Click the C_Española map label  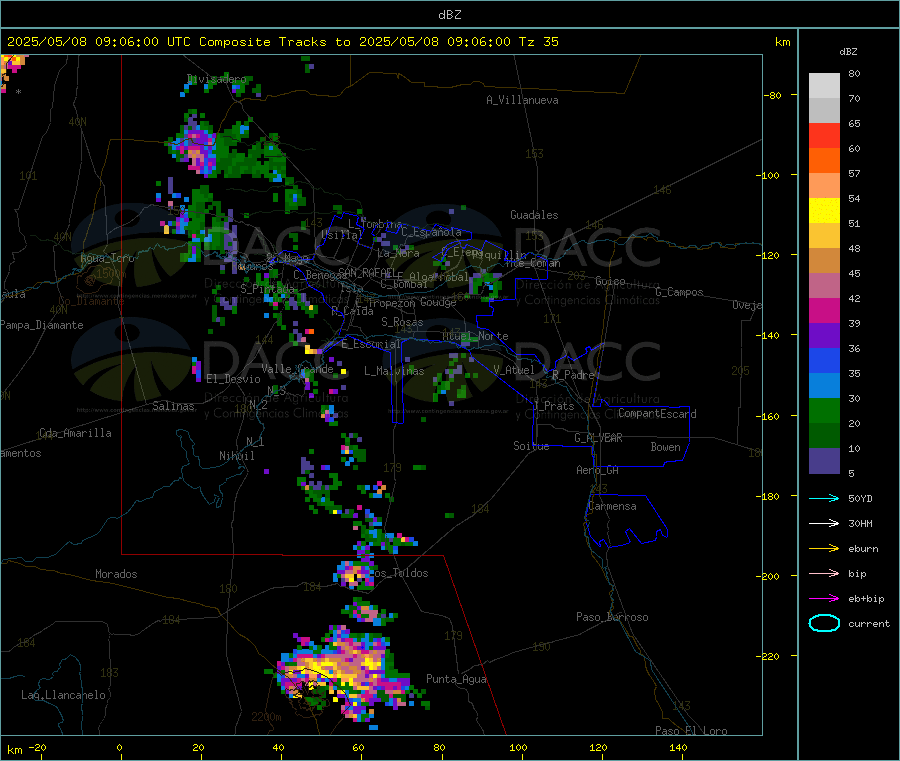431,232
